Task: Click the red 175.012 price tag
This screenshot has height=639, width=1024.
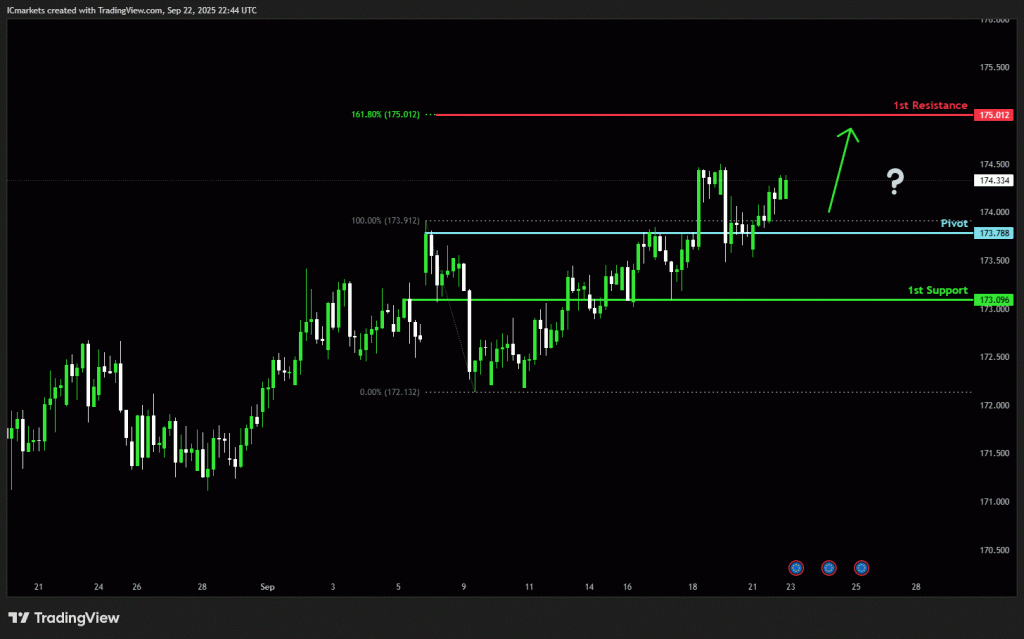Action: pos(993,116)
